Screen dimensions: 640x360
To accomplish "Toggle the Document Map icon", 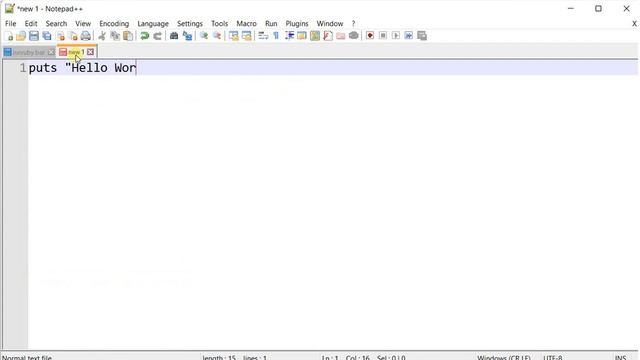I will click(315, 36).
